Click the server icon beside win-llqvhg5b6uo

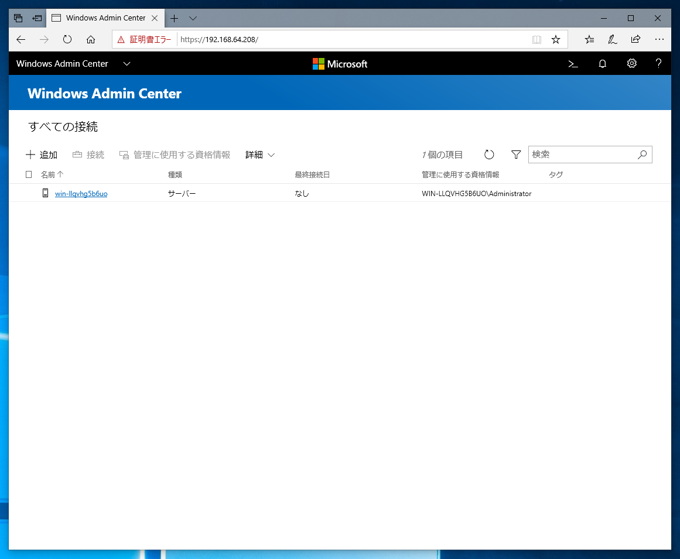pos(45,193)
